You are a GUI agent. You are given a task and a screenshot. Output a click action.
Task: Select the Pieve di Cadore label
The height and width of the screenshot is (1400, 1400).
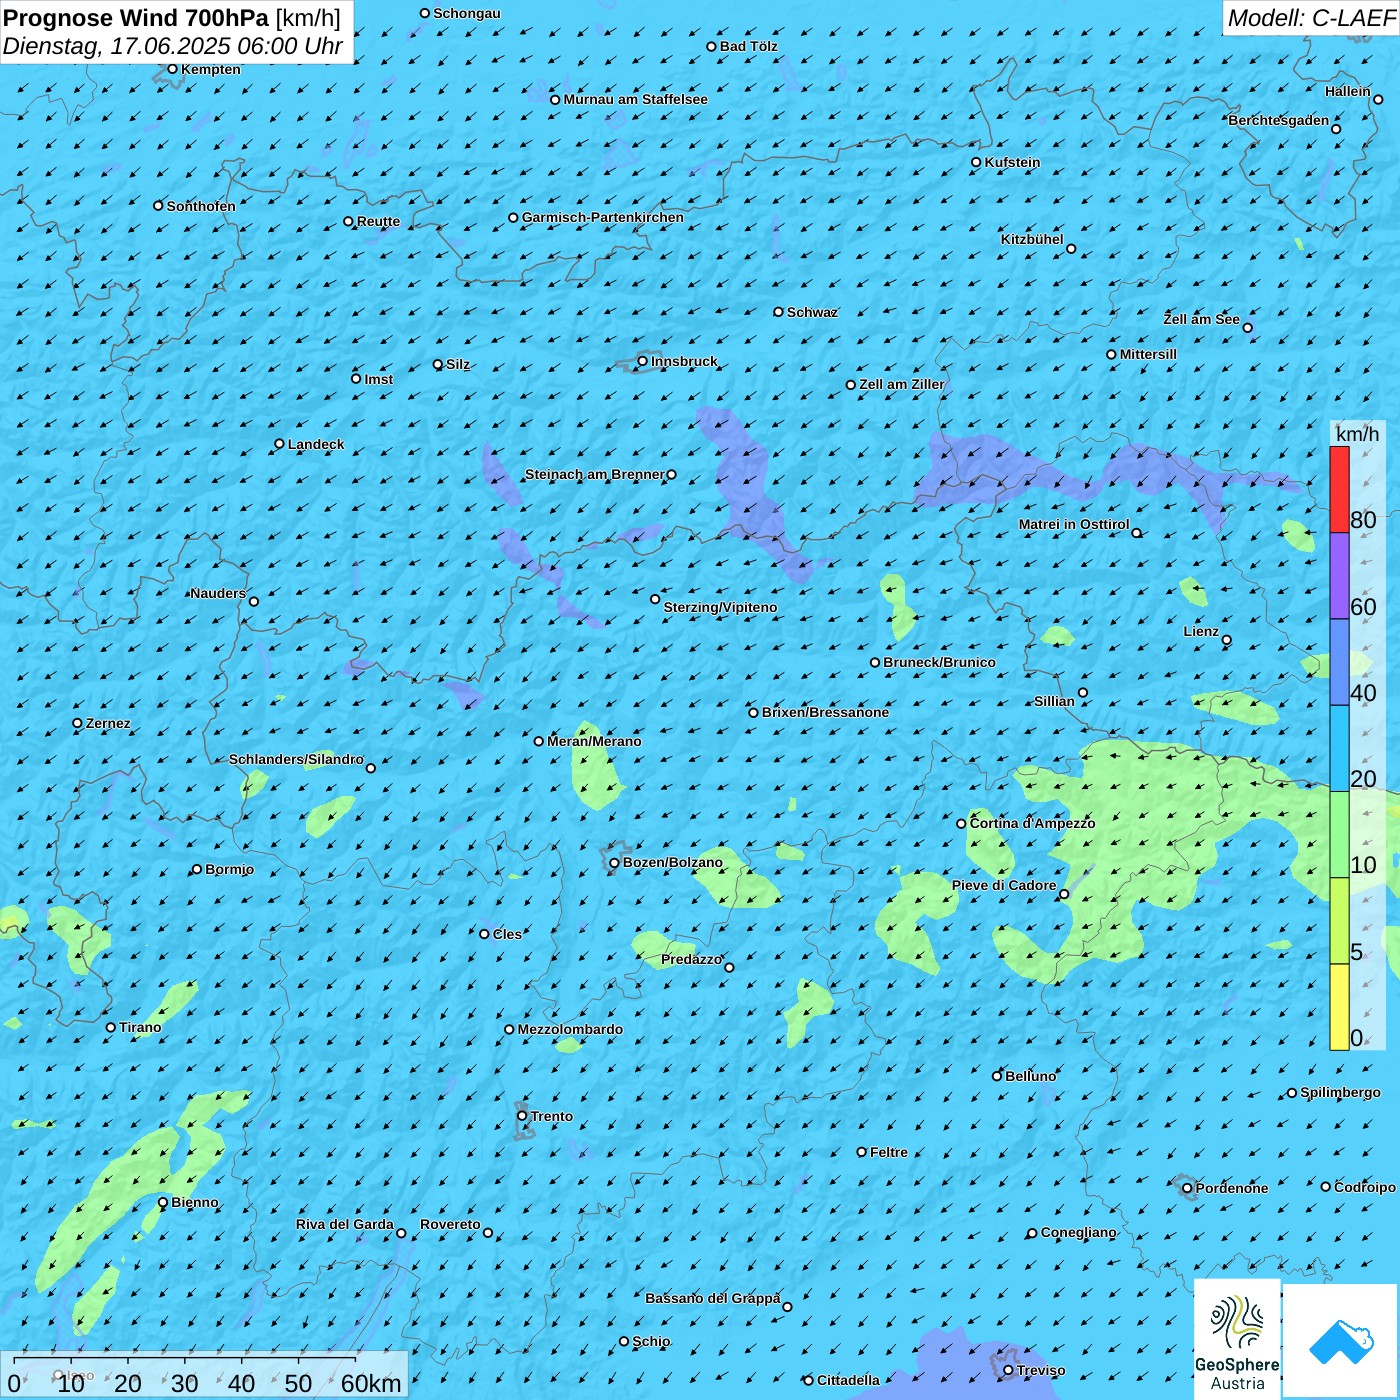(1004, 885)
